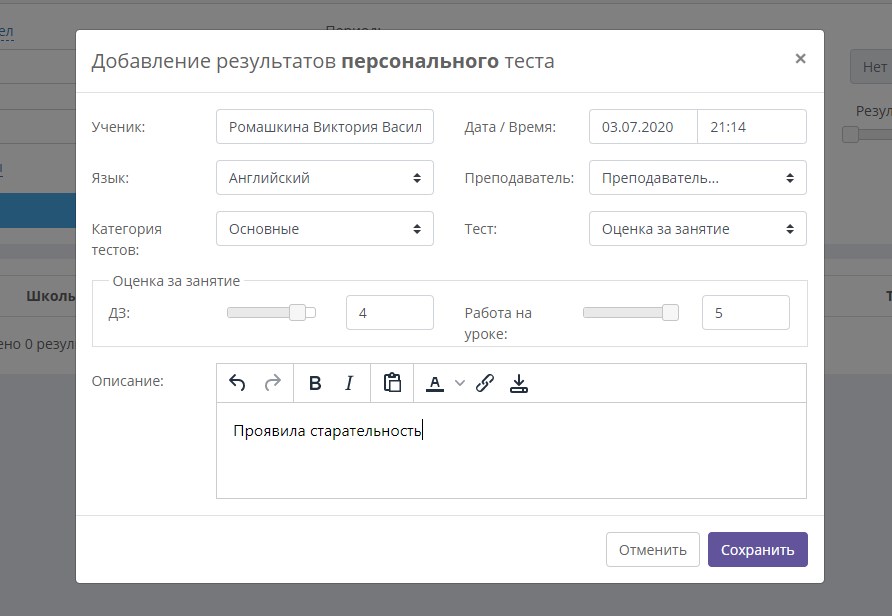Open the Язык dropdown showing Английский
Viewport: 892px width, 616px height.
coord(325,177)
